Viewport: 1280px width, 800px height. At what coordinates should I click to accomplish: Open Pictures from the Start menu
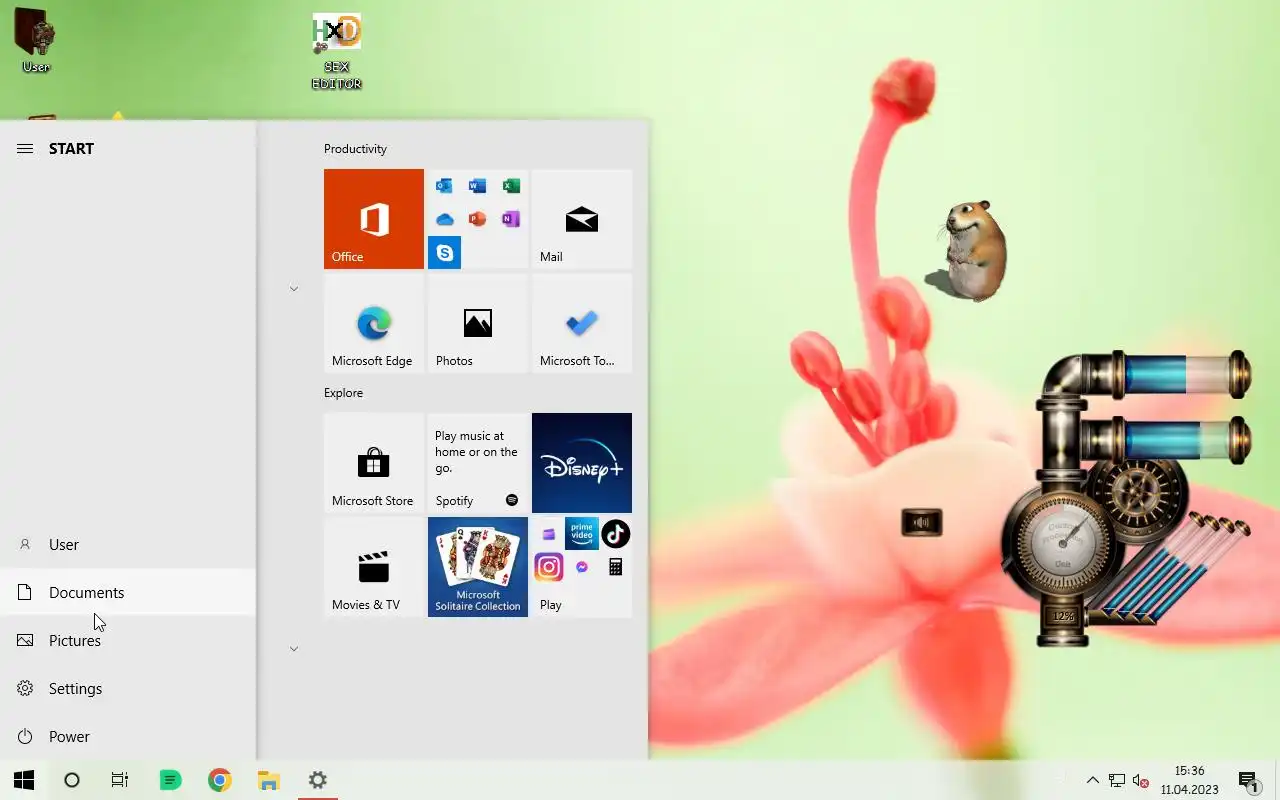click(128, 640)
